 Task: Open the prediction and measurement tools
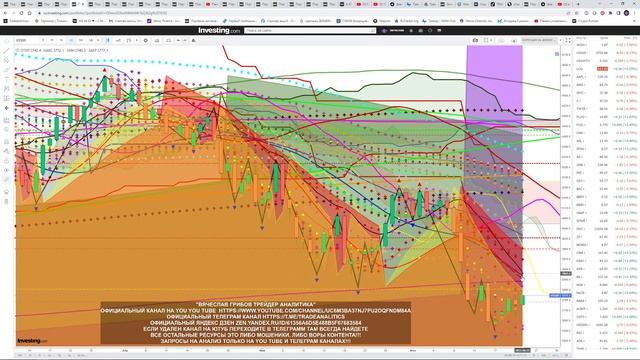[6, 98]
